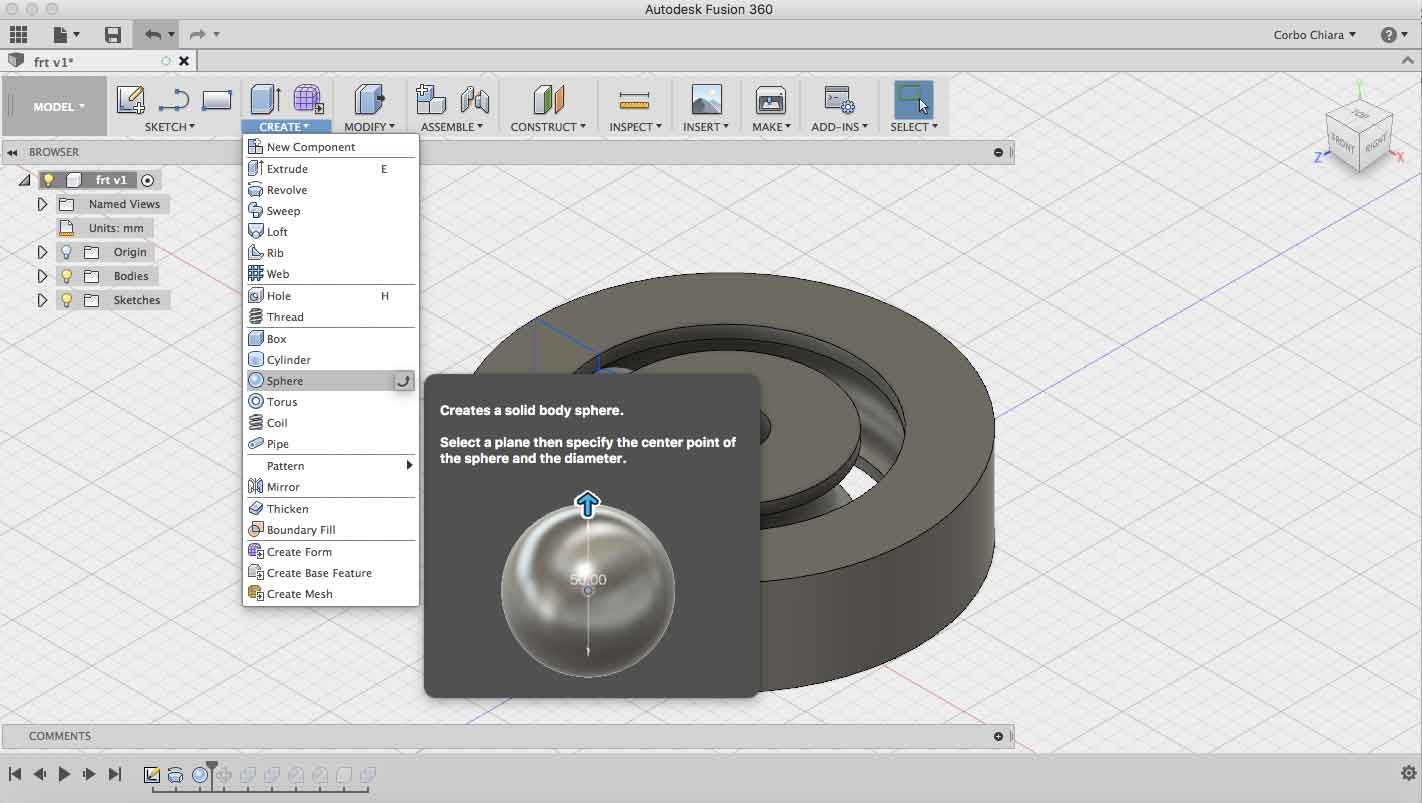Play the timeline forward
The height and width of the screenshot is (803, 1422).
(64, 774)
